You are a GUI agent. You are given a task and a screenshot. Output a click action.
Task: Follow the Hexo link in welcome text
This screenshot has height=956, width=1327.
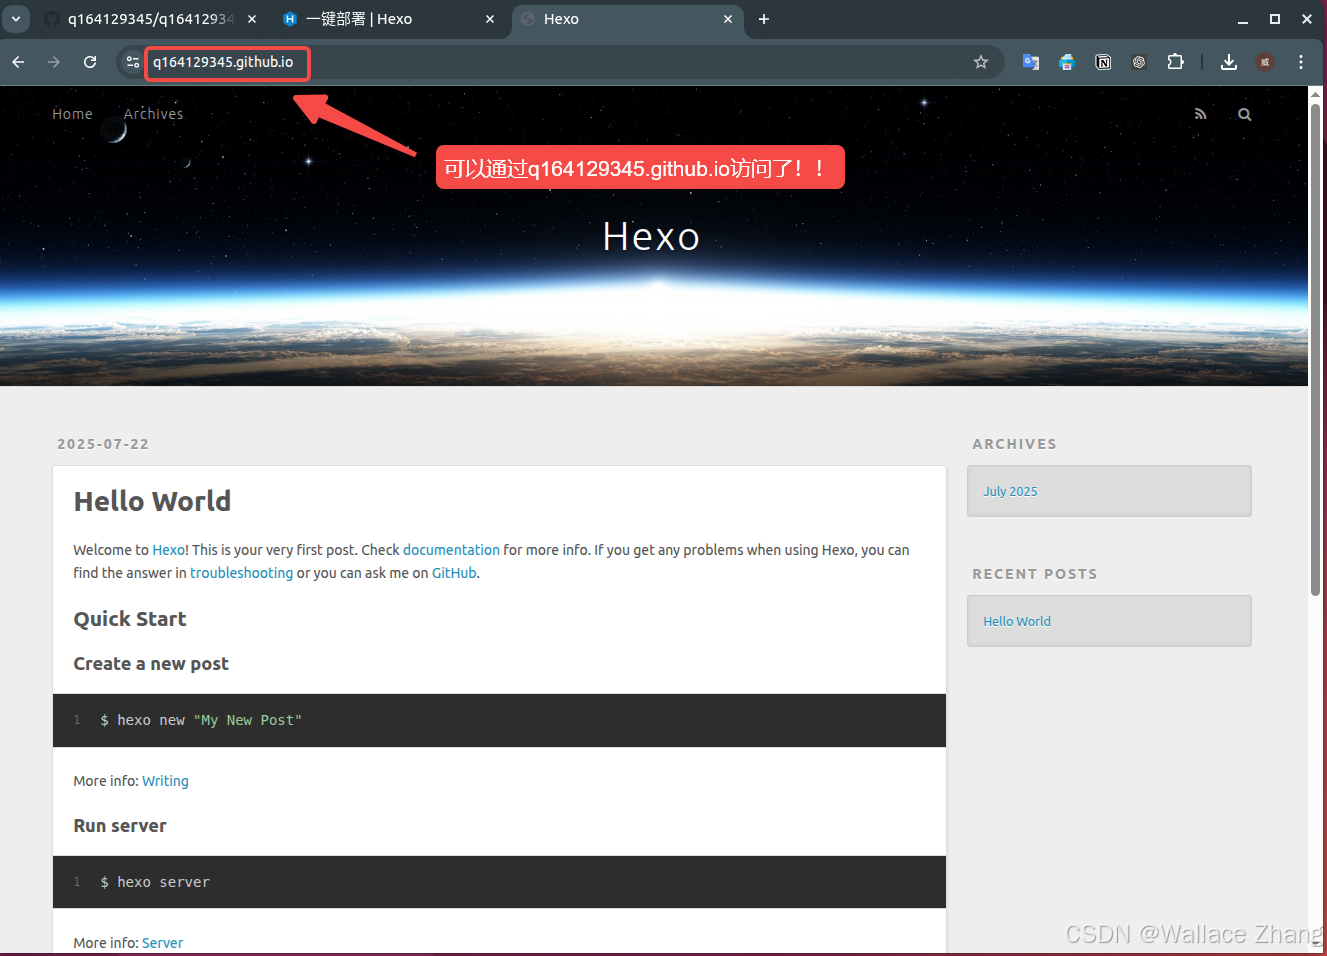(x=168, y=550)
